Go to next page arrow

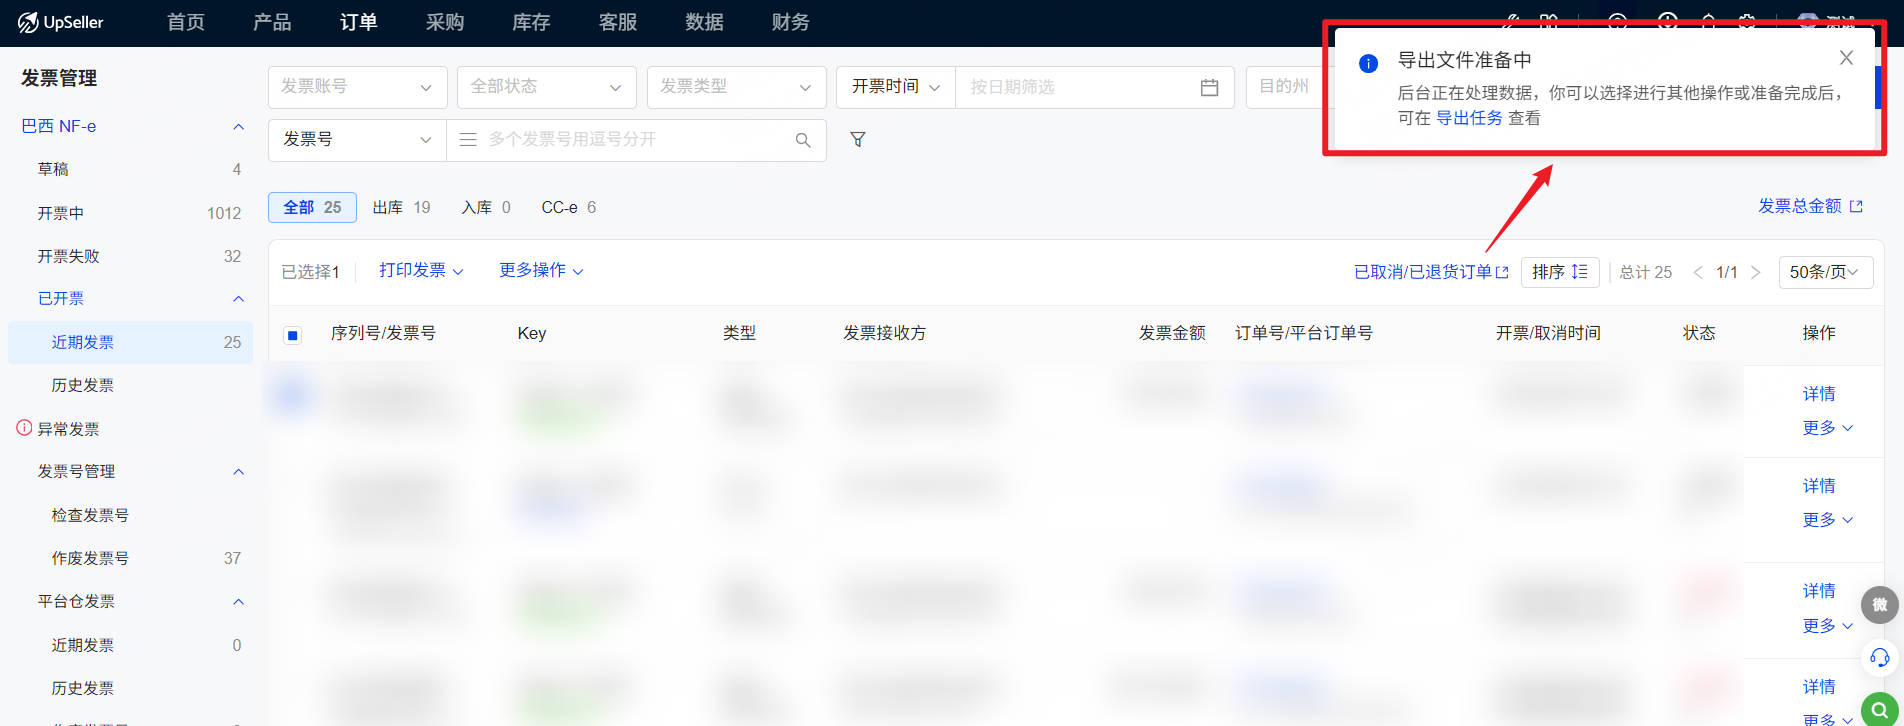(1755, 272)
